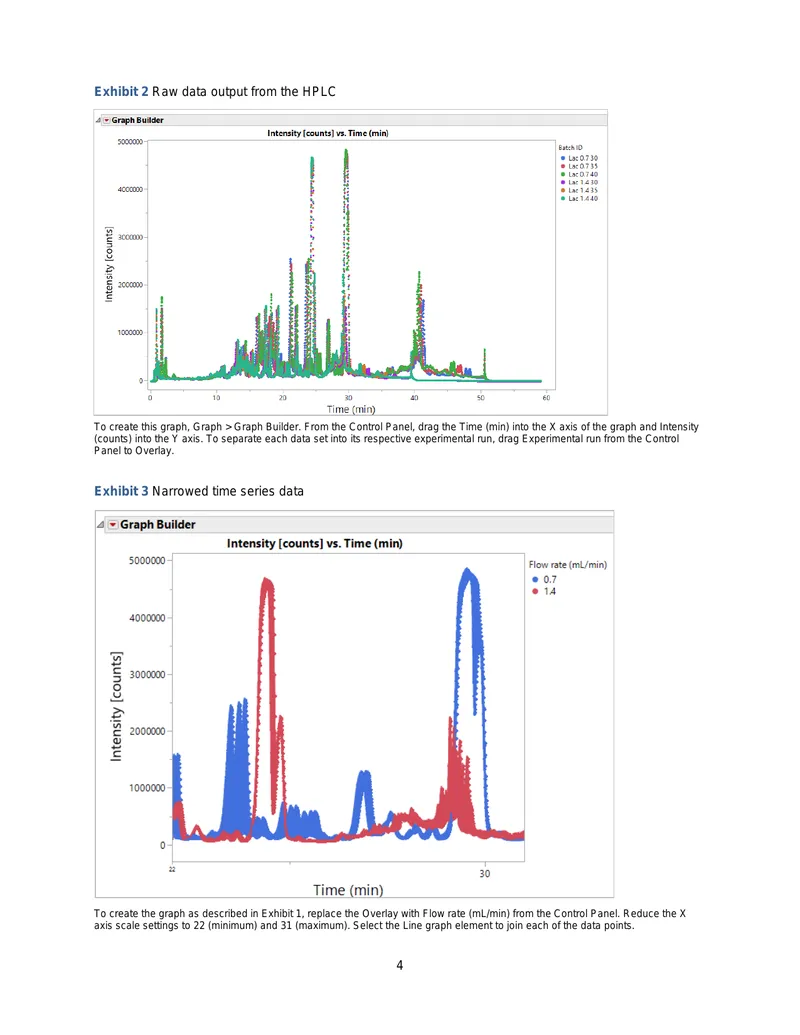
Task: Click the '22' tick on Exhibit 3 X axis
Action: tap(172, 869)
